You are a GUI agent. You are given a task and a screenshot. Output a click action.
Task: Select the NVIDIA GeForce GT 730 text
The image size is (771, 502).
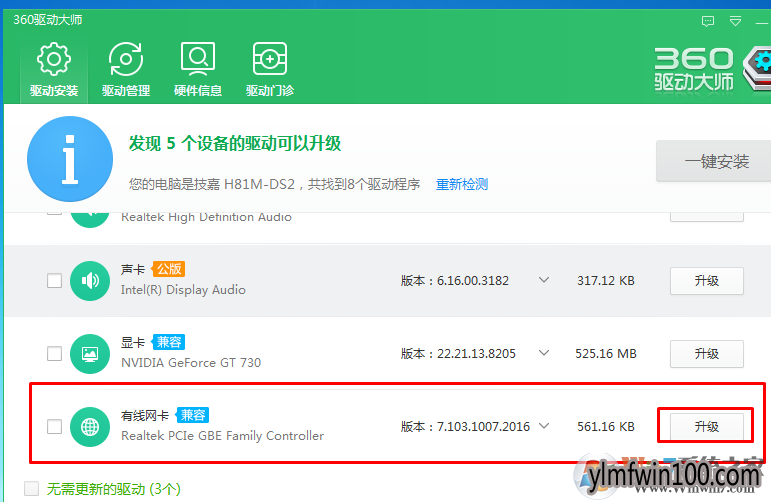191,363
